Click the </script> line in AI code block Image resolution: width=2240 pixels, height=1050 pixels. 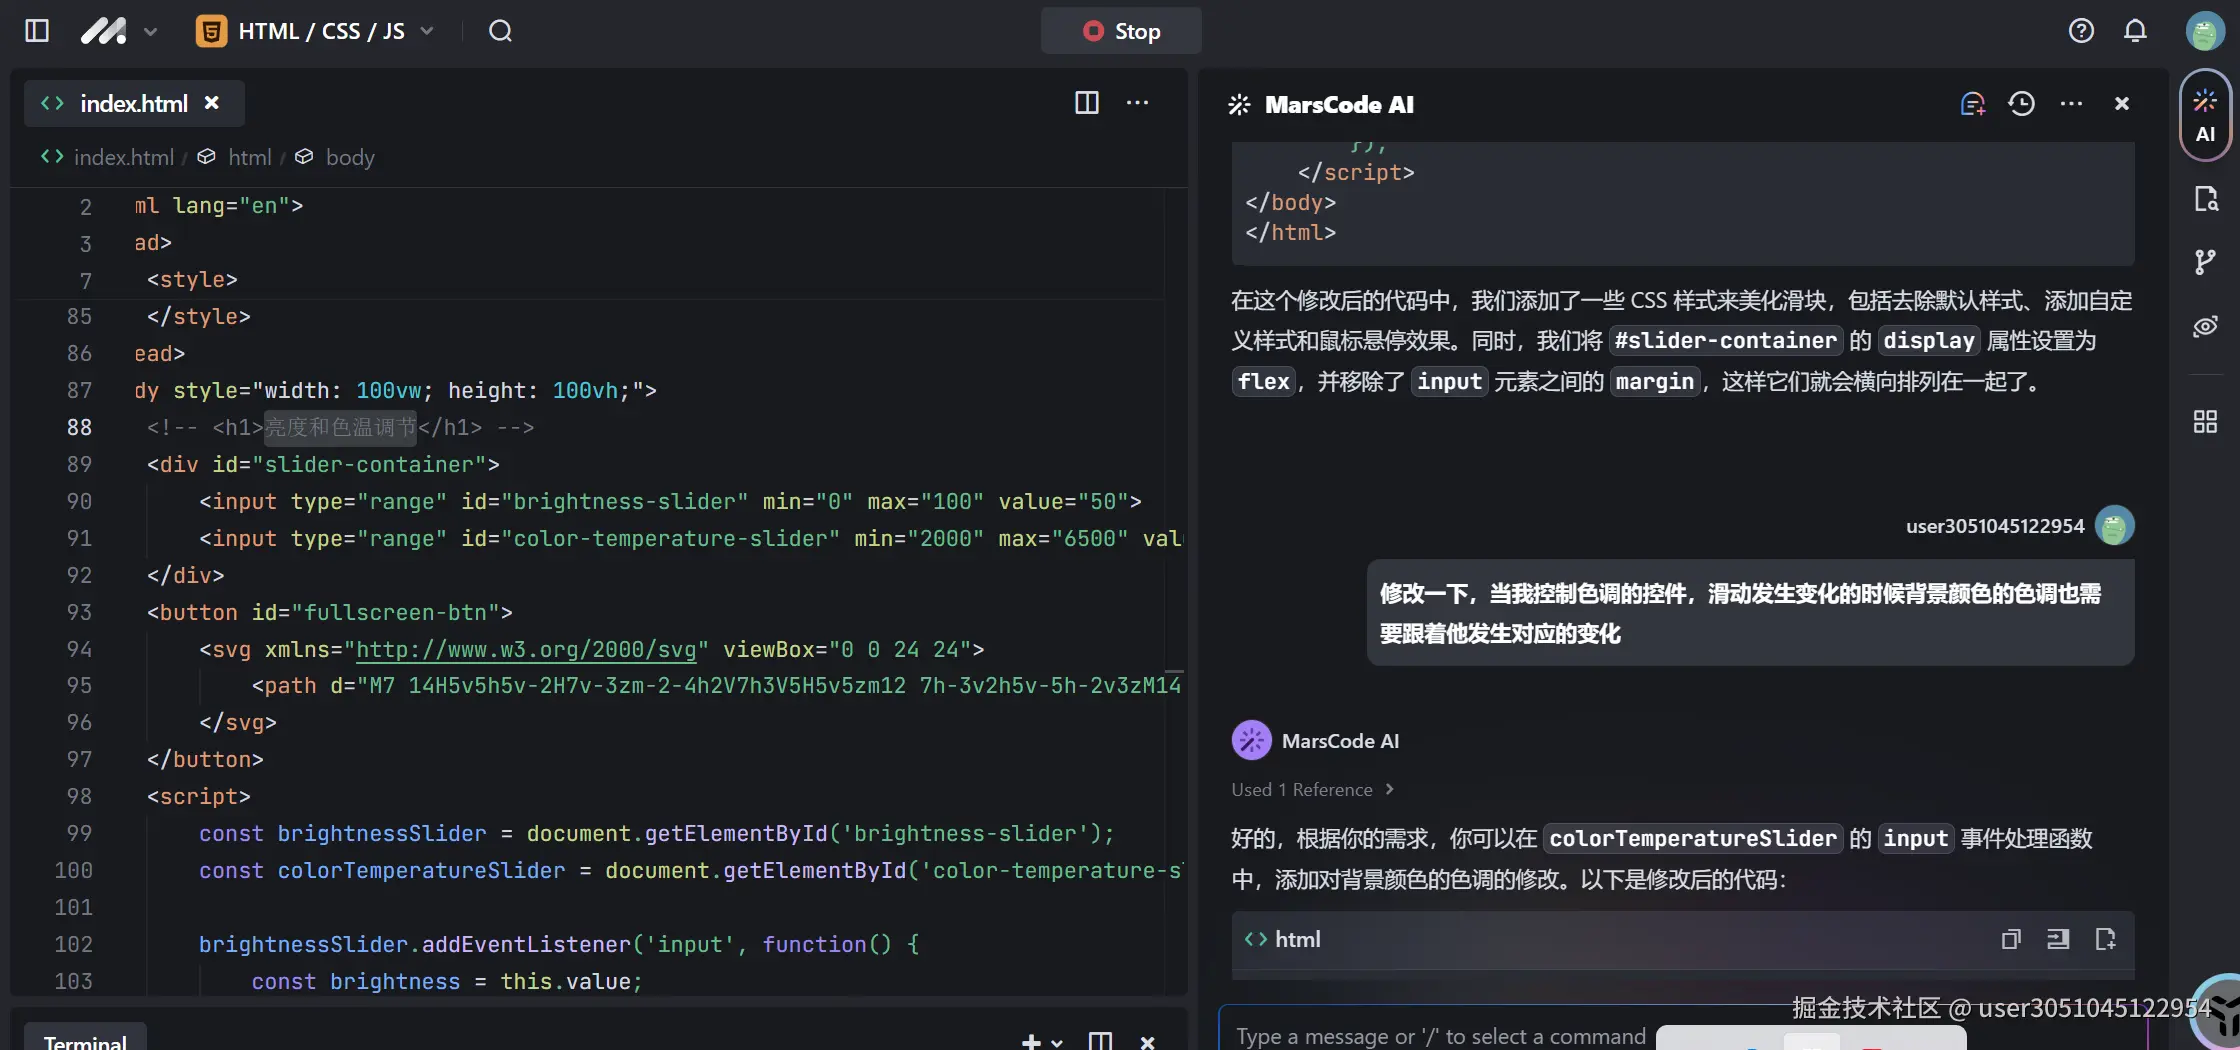[x=1356, y=172]
